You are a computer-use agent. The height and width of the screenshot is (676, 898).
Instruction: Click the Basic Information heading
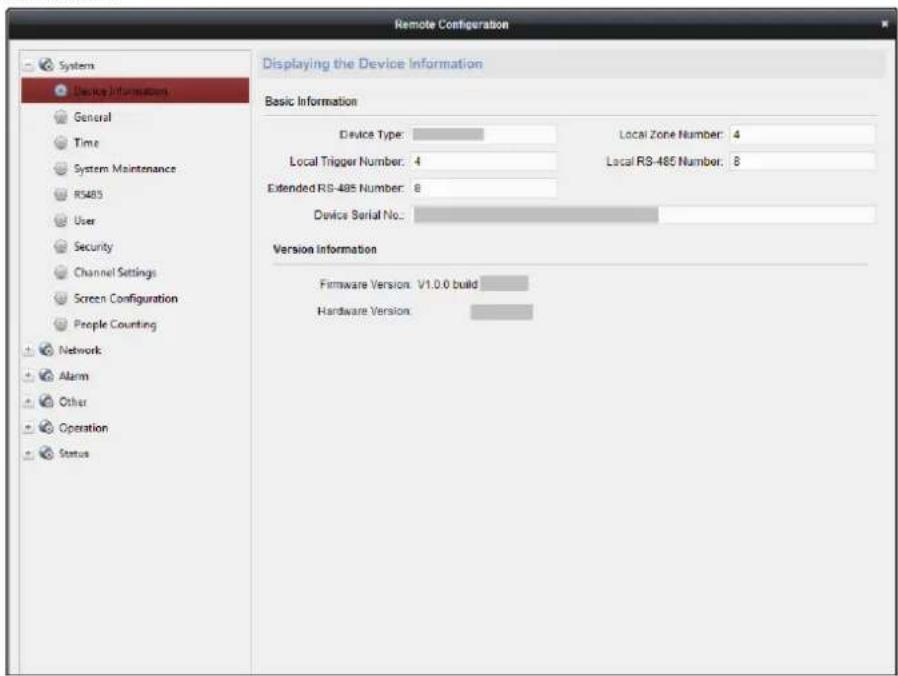tap(311, 101)
